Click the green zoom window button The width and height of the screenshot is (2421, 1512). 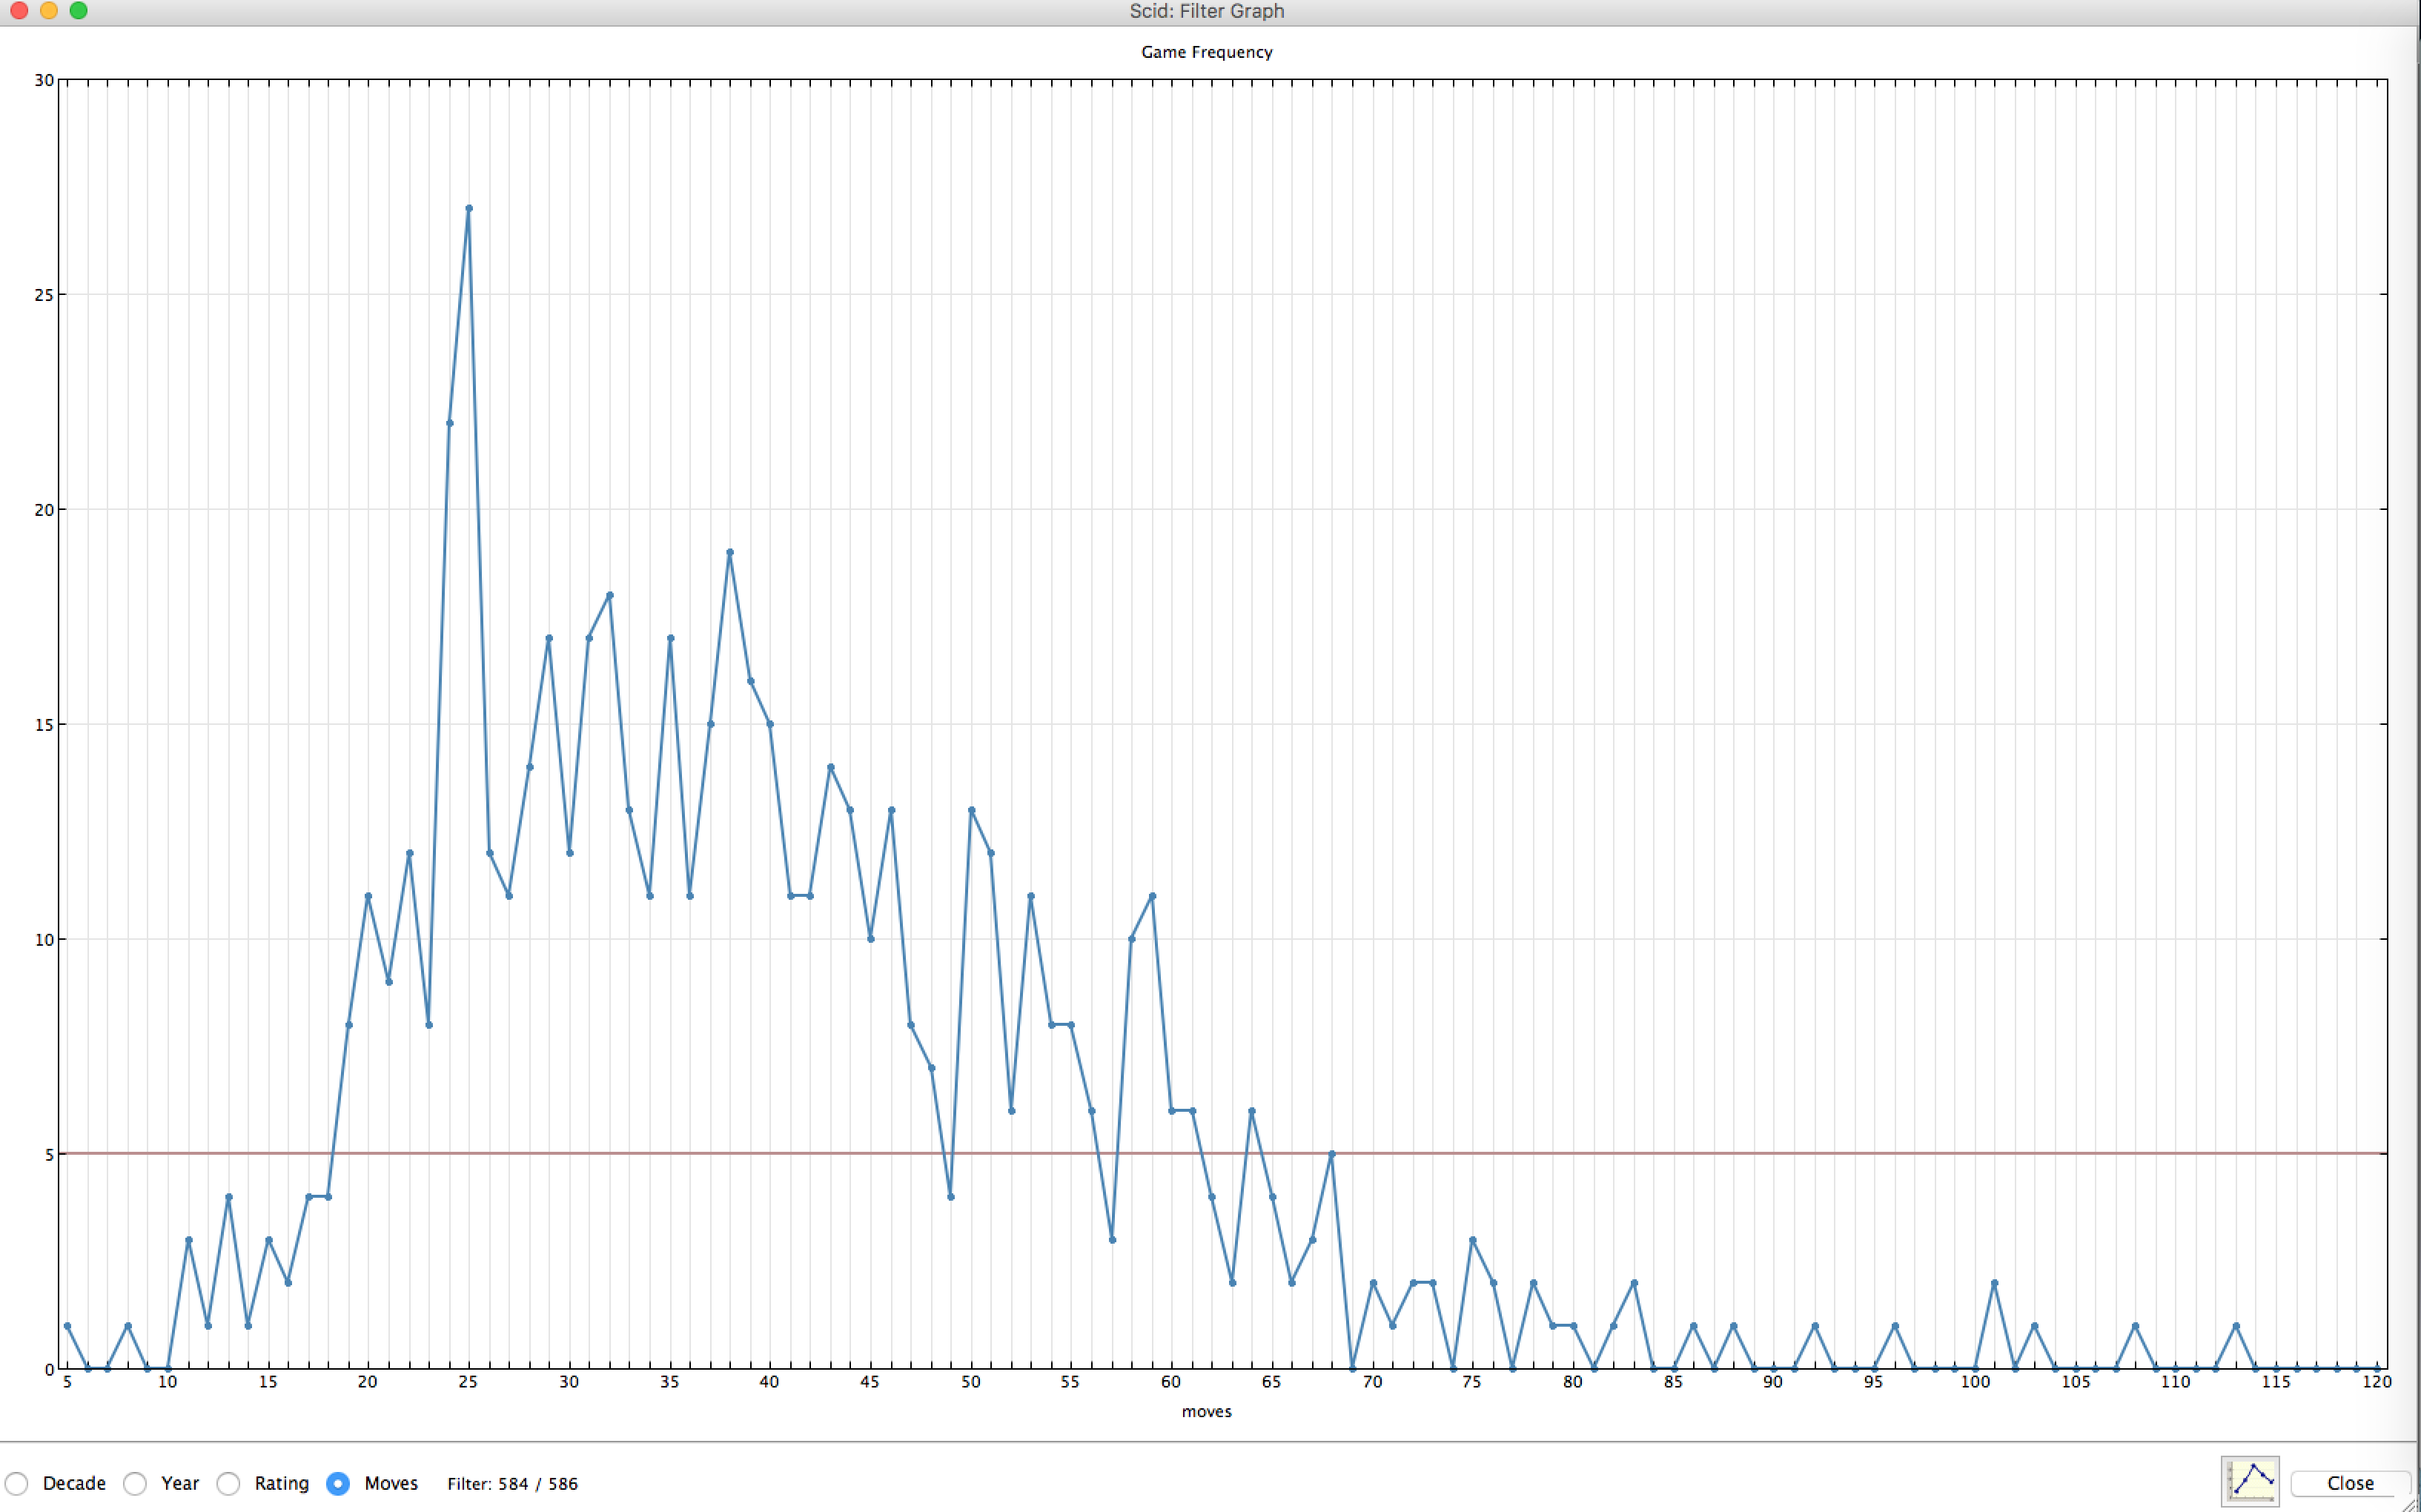click(79, 10)
